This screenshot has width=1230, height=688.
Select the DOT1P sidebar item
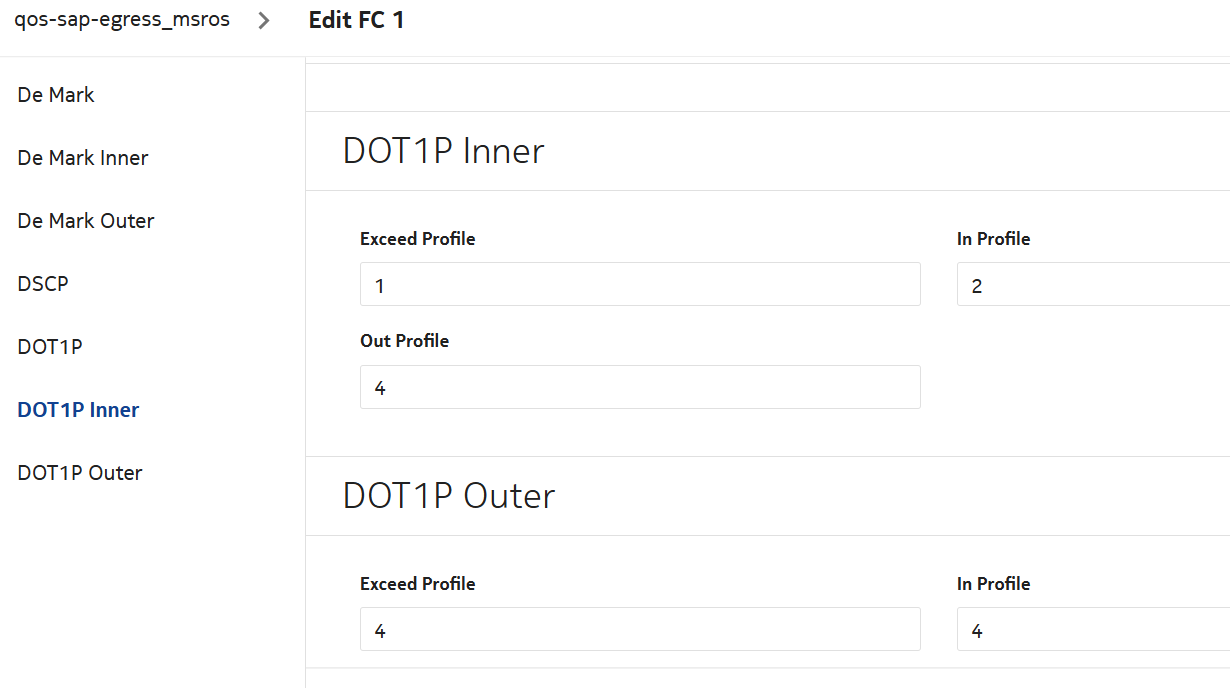(x=50, y=347)
